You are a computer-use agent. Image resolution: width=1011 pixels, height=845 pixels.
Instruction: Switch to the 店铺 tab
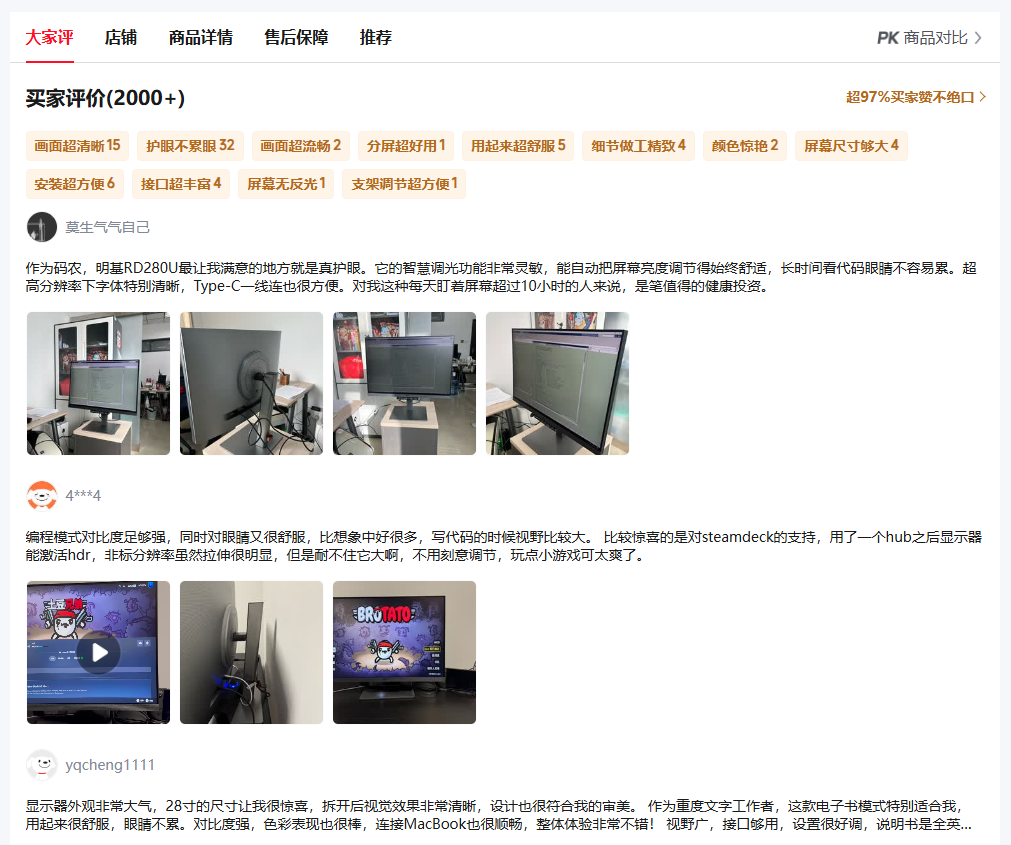[121, 37]
